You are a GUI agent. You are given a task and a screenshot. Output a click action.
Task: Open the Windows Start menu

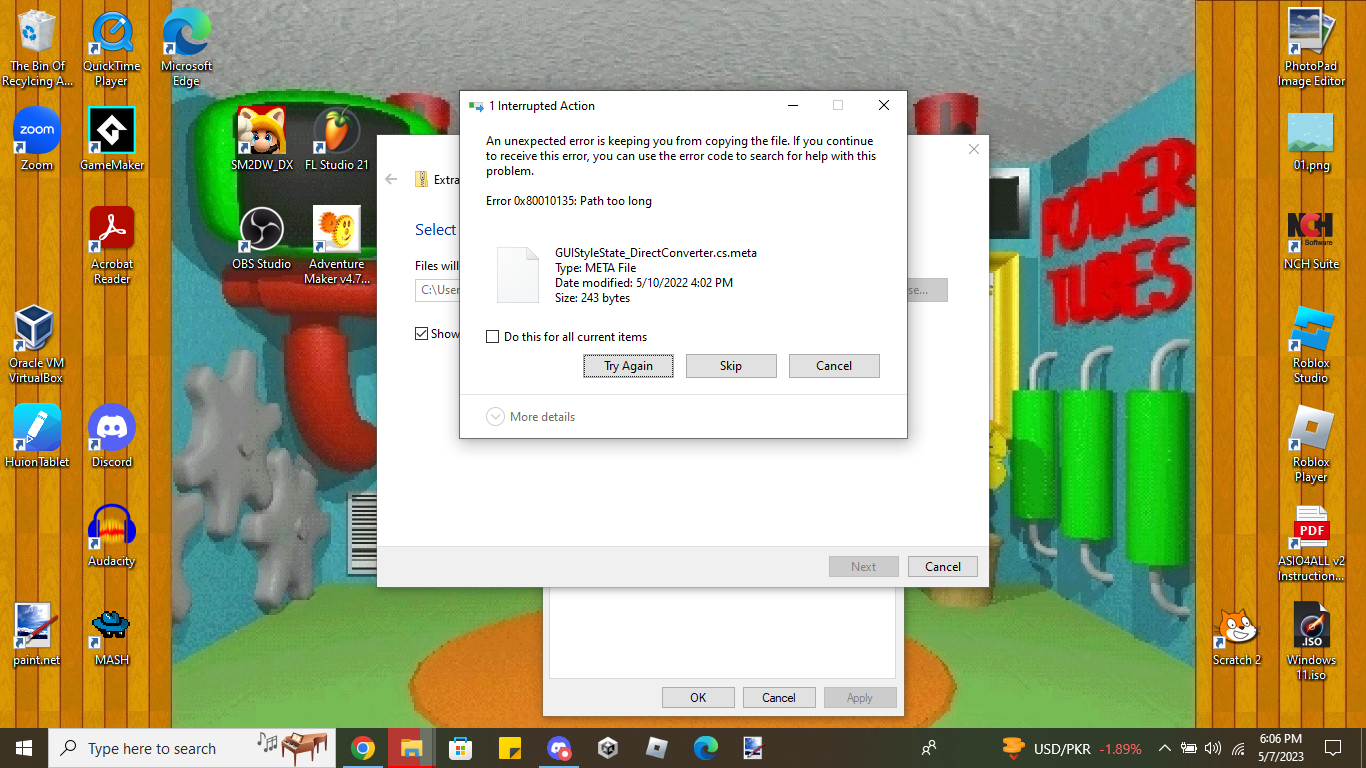[x=24, y=748]
